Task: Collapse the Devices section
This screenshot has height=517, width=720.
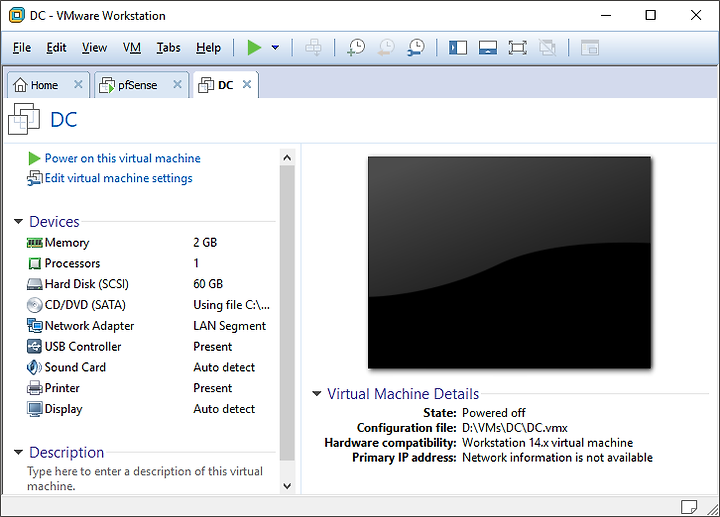Action: coord(18,221)
